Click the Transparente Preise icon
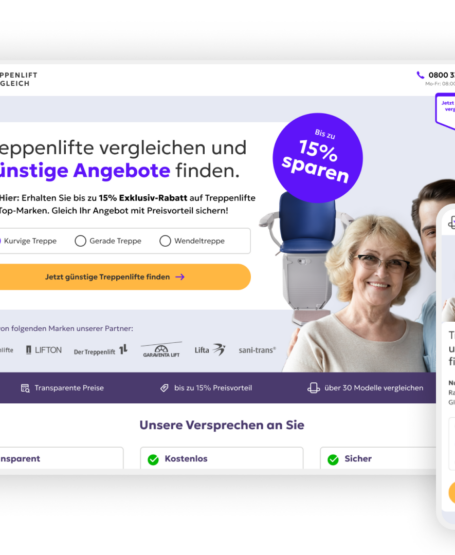 click(x=25, y=388)
